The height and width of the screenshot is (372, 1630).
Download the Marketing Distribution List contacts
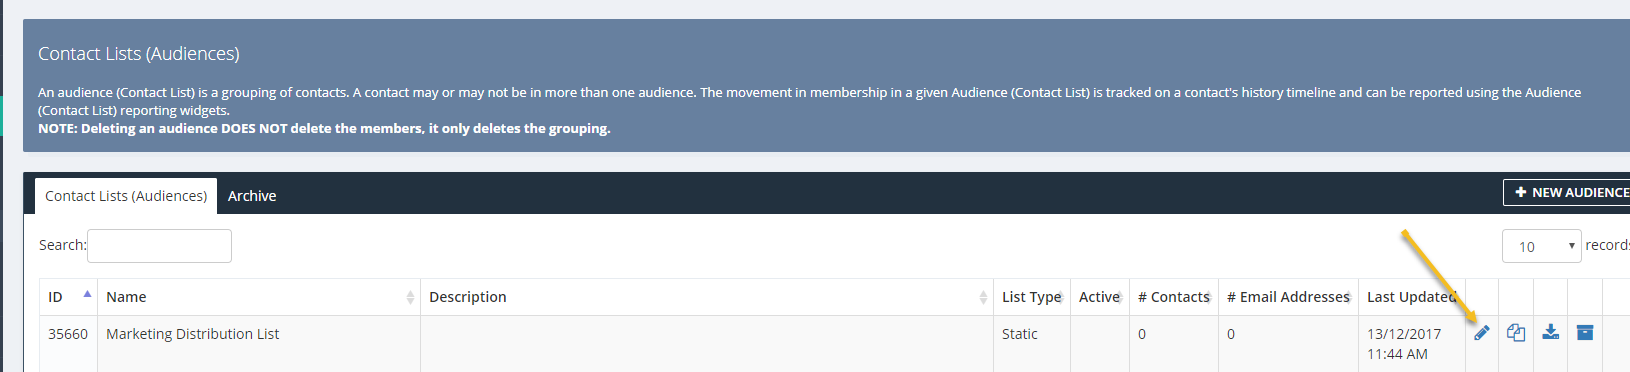point(1550,332)
